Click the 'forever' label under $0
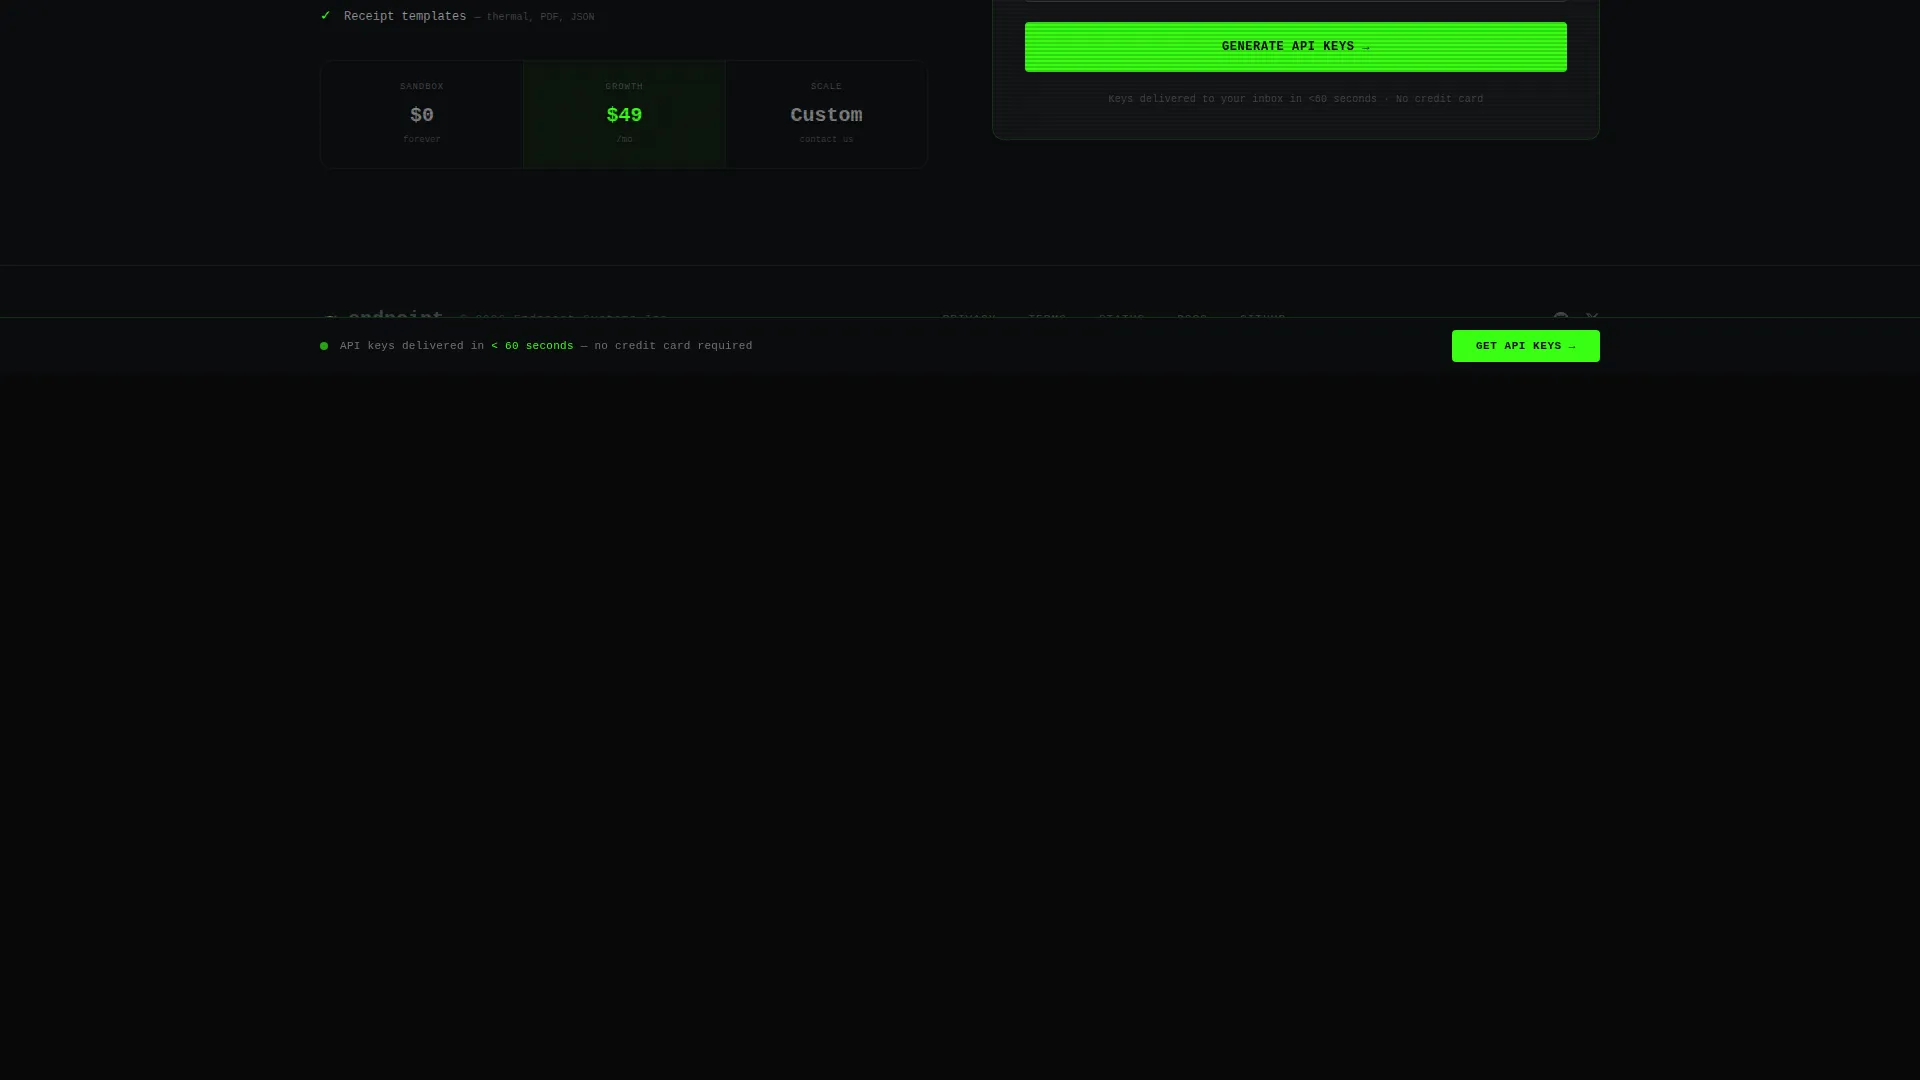This screenshot has height=1080, width=1920. point(422,140)
